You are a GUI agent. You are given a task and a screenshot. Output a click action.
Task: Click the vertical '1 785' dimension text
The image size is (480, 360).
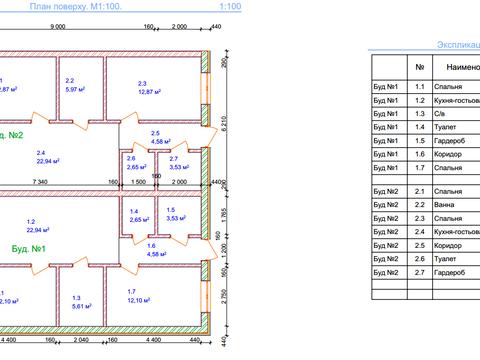click(x=224, y=215)
